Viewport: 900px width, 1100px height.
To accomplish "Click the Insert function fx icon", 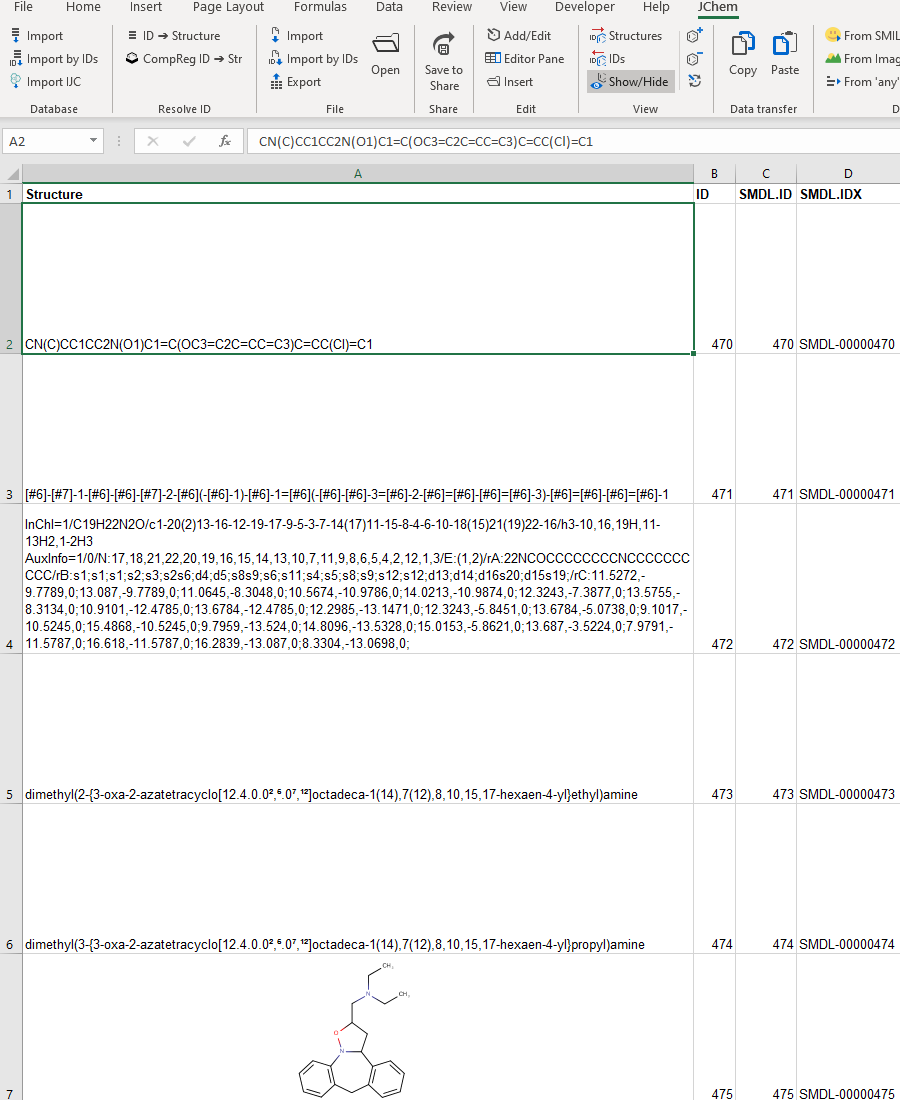I will (x=225, y=142).
